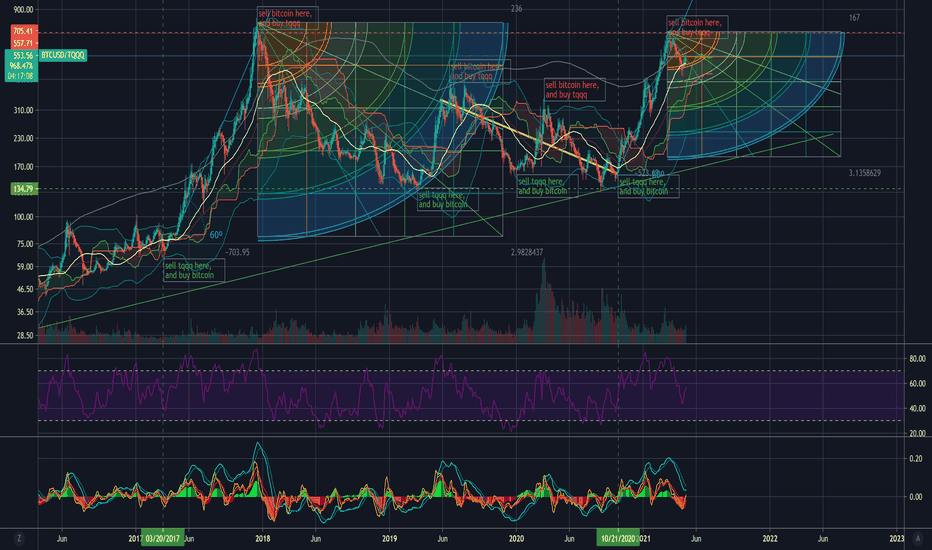Click the 0.20 level on the MACD scale

pyautogui.click(x=916, y=458)
